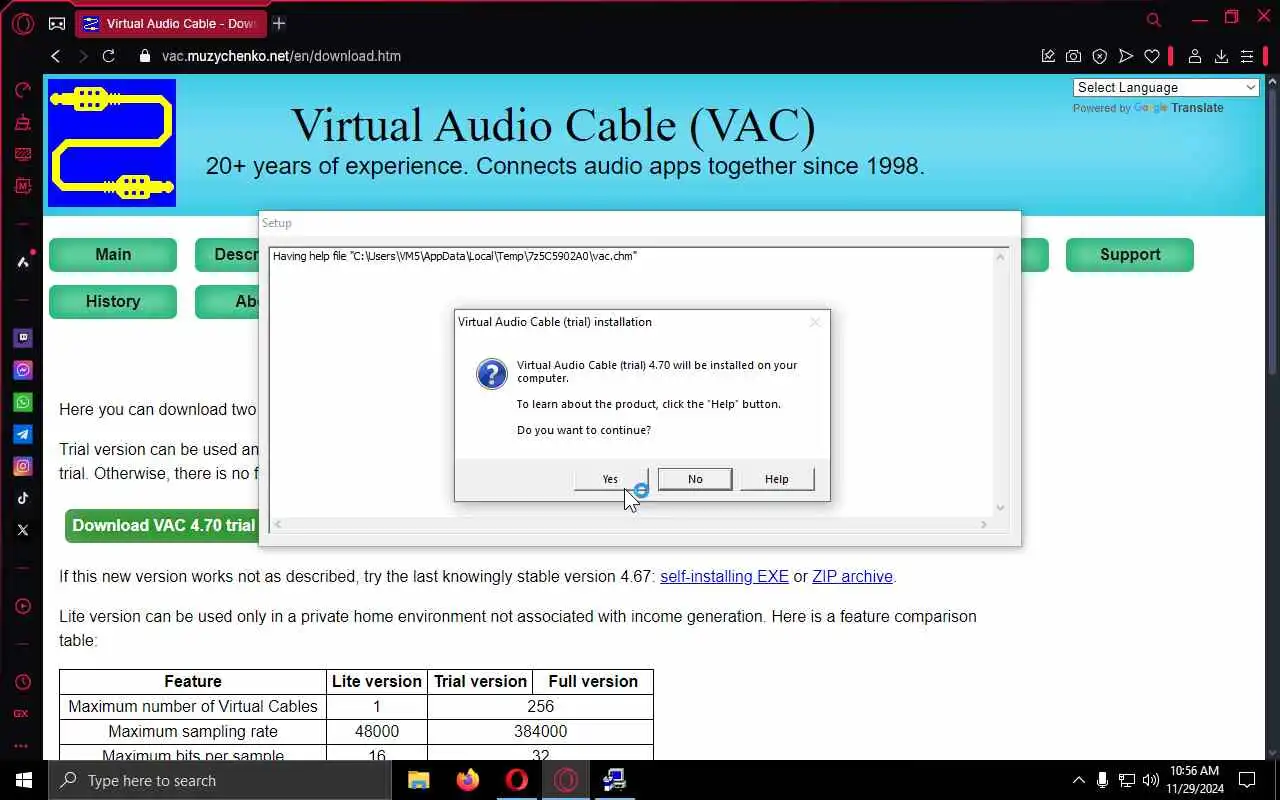Open Instagram in the Opera sidebar
The image size is (1280, 800).
22,466
